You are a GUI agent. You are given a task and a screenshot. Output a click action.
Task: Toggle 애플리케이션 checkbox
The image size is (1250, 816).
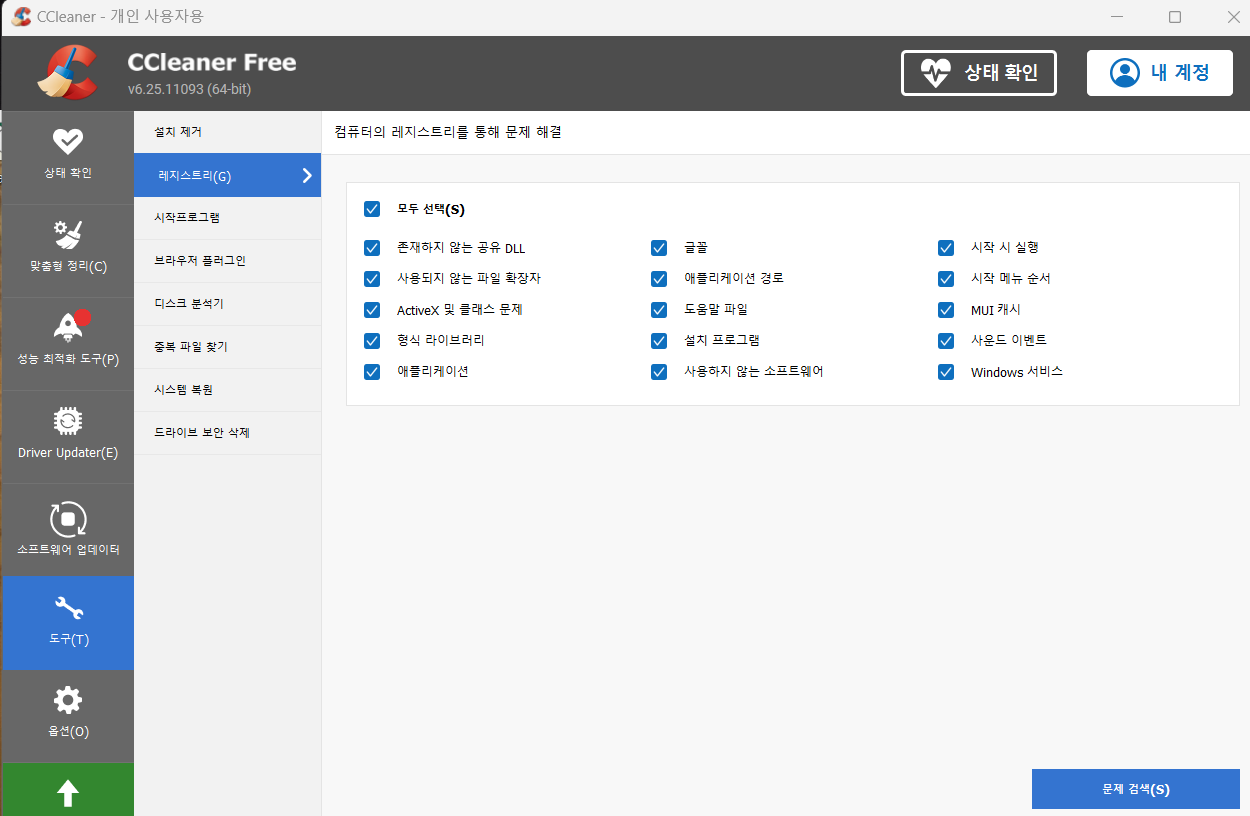(372, 372)
